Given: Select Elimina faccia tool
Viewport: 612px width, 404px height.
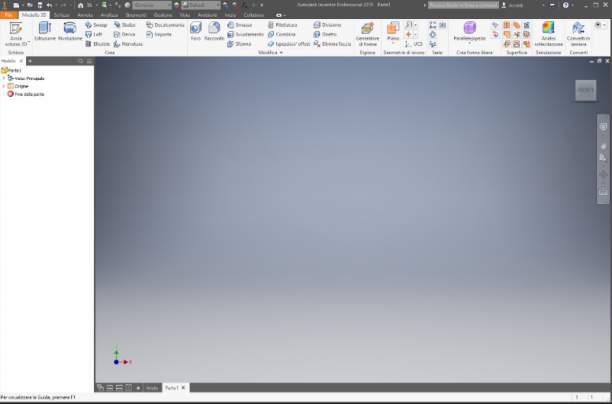Looking at the screenshot, I should click(332, 44).
